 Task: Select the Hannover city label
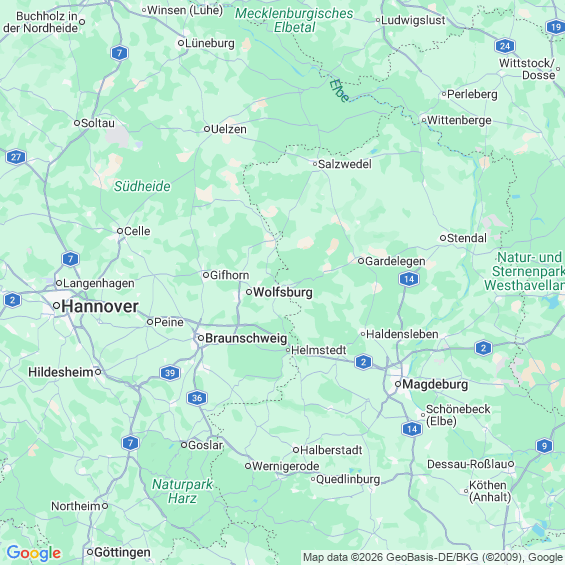click(x=100, y=307)
